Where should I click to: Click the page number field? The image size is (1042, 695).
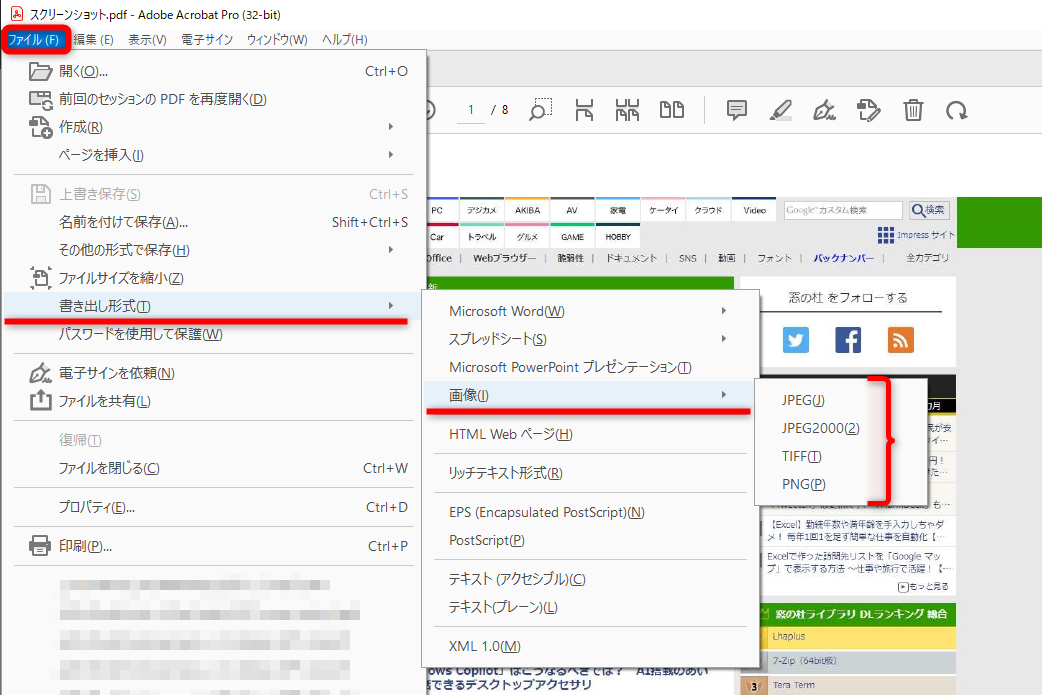pyautogui.click(x=470, y=110)
